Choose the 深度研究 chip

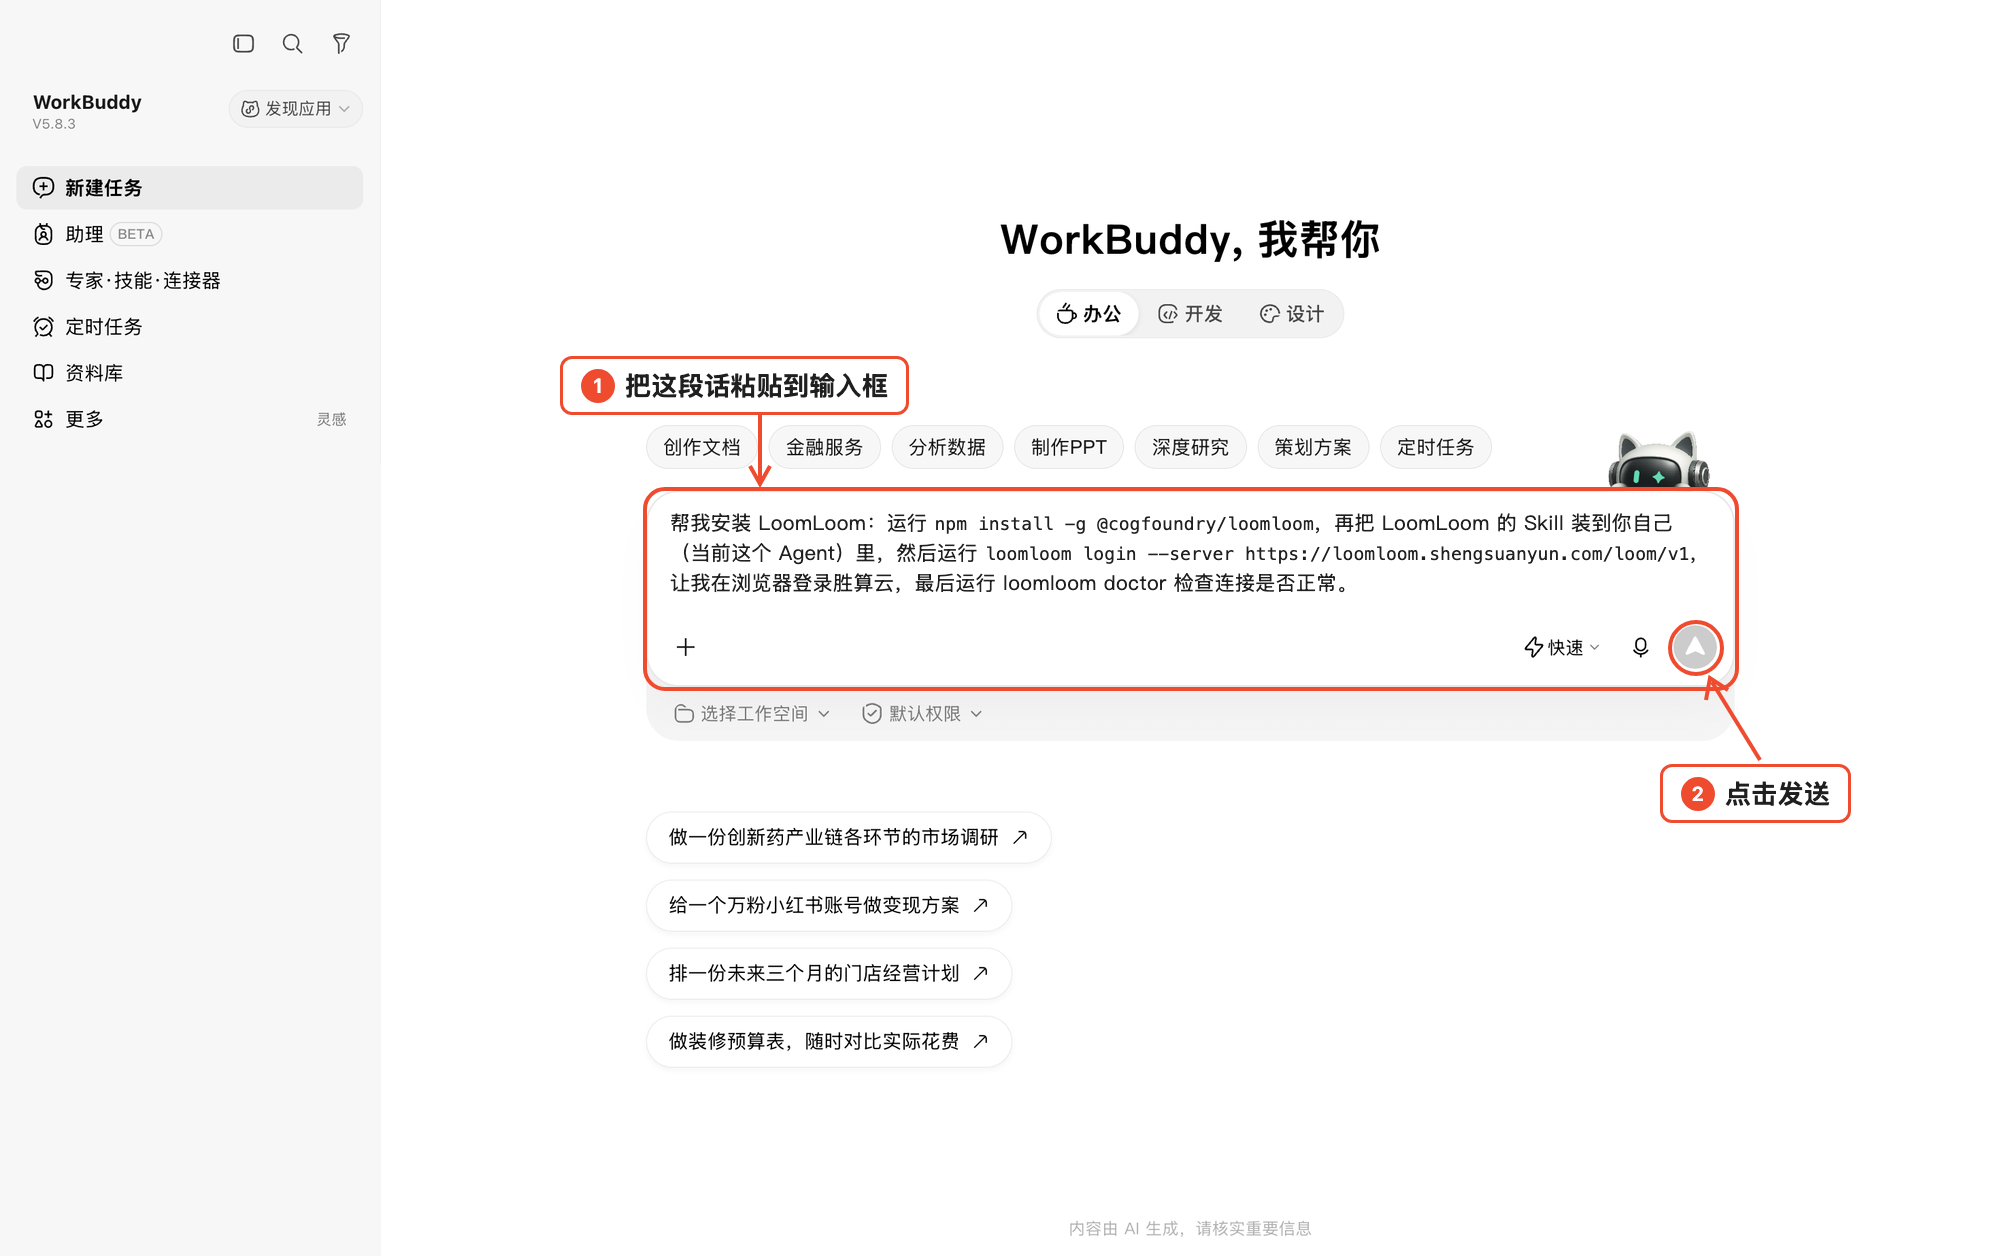(1190, 447)
